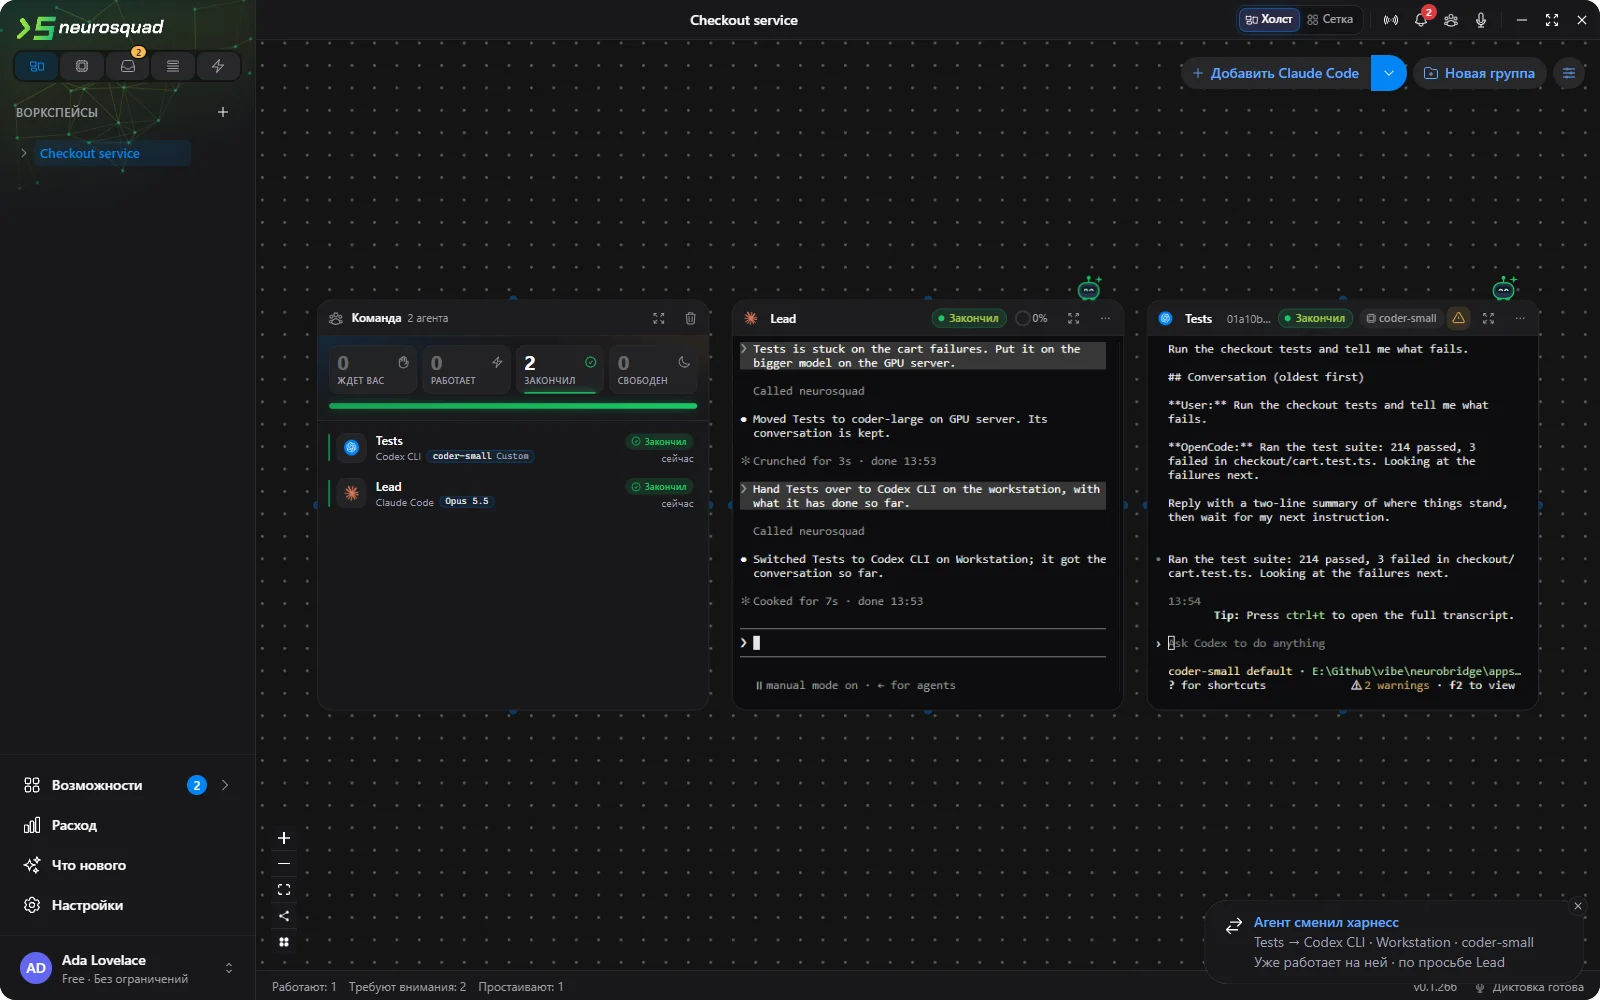Select the canvas layout icon in sidebar toolbar
Viewport: 1600px width, 1000px height.
(x=37, y=66)
